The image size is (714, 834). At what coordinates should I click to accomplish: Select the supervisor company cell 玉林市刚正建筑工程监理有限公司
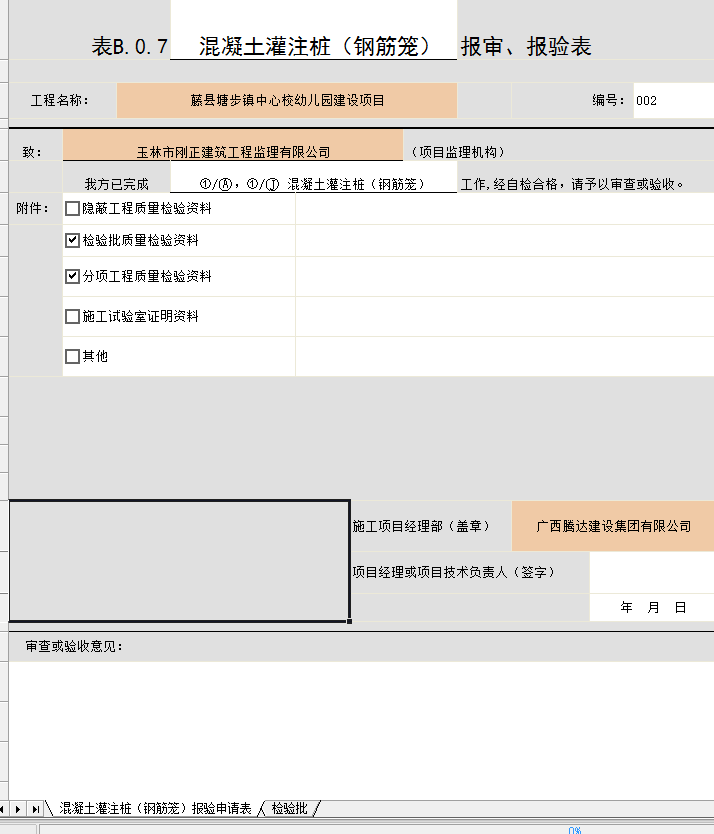[x=233, y=152]
